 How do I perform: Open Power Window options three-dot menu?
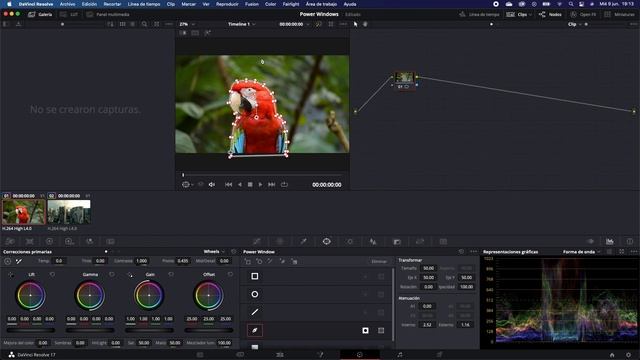473,251
